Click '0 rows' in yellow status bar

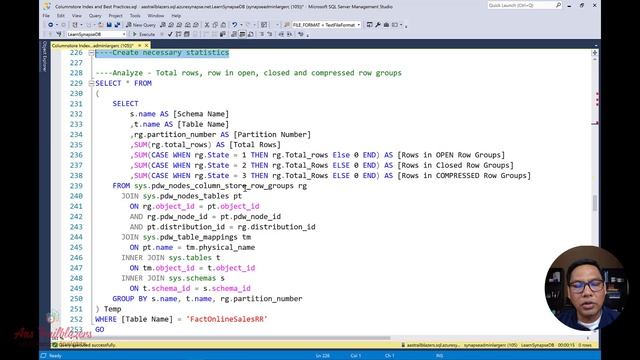pos(584,345)
